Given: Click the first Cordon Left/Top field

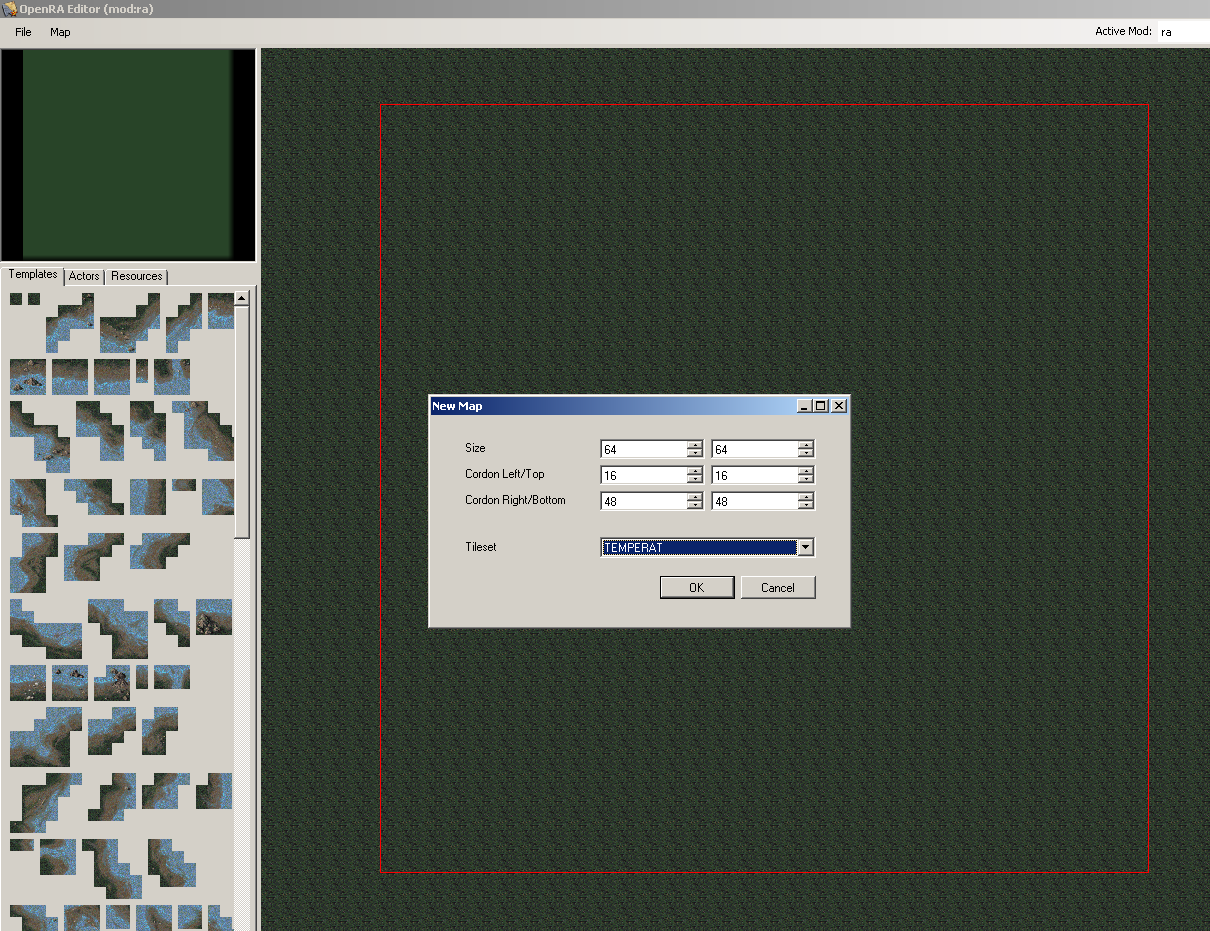Looking at the screenshot, I should tap(644, 475).
